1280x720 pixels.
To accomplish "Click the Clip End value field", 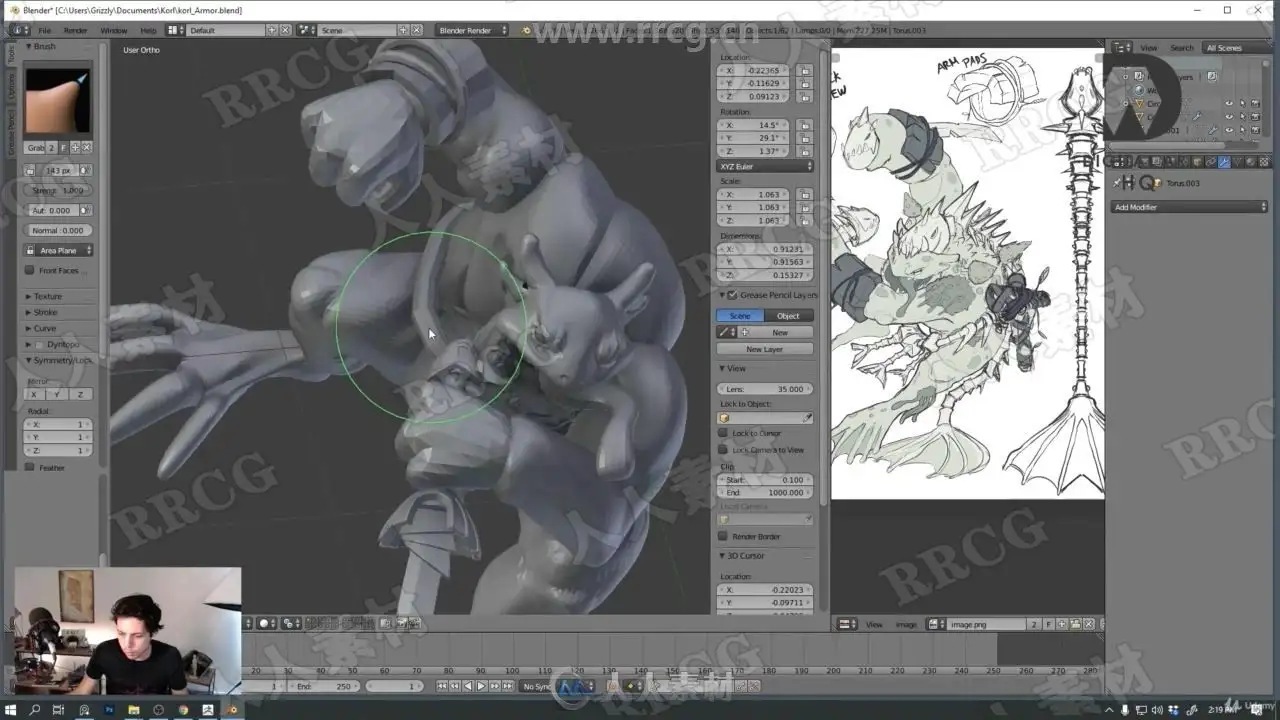I will click(x=765, y=493).
